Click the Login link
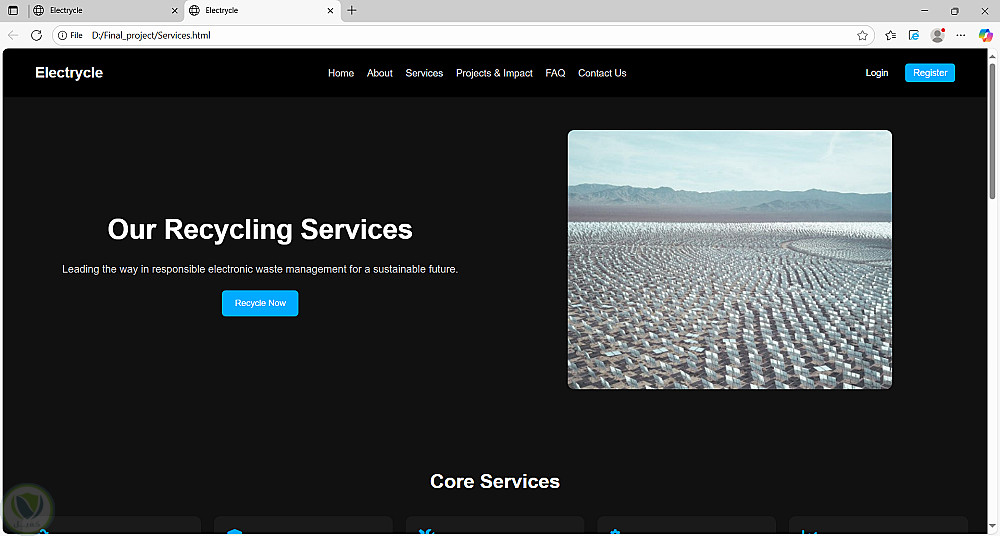The image size is (1000, 536). pyautogui.click(x=877, y=73)
